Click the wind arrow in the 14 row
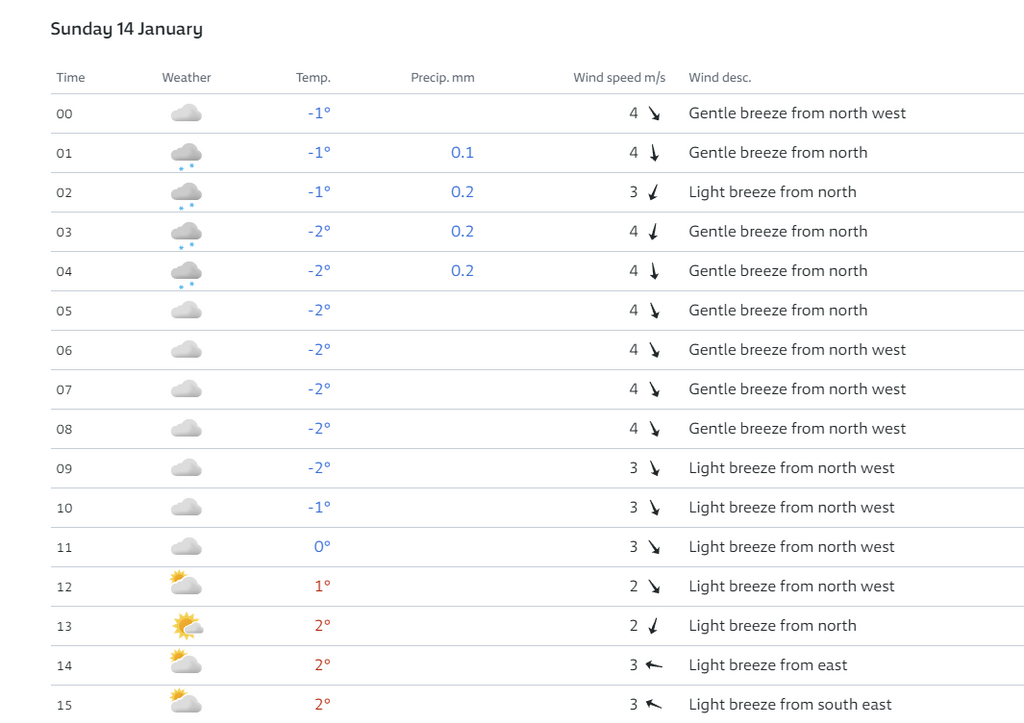This screenshot has height=723, width=1024. tap(654, 665)
